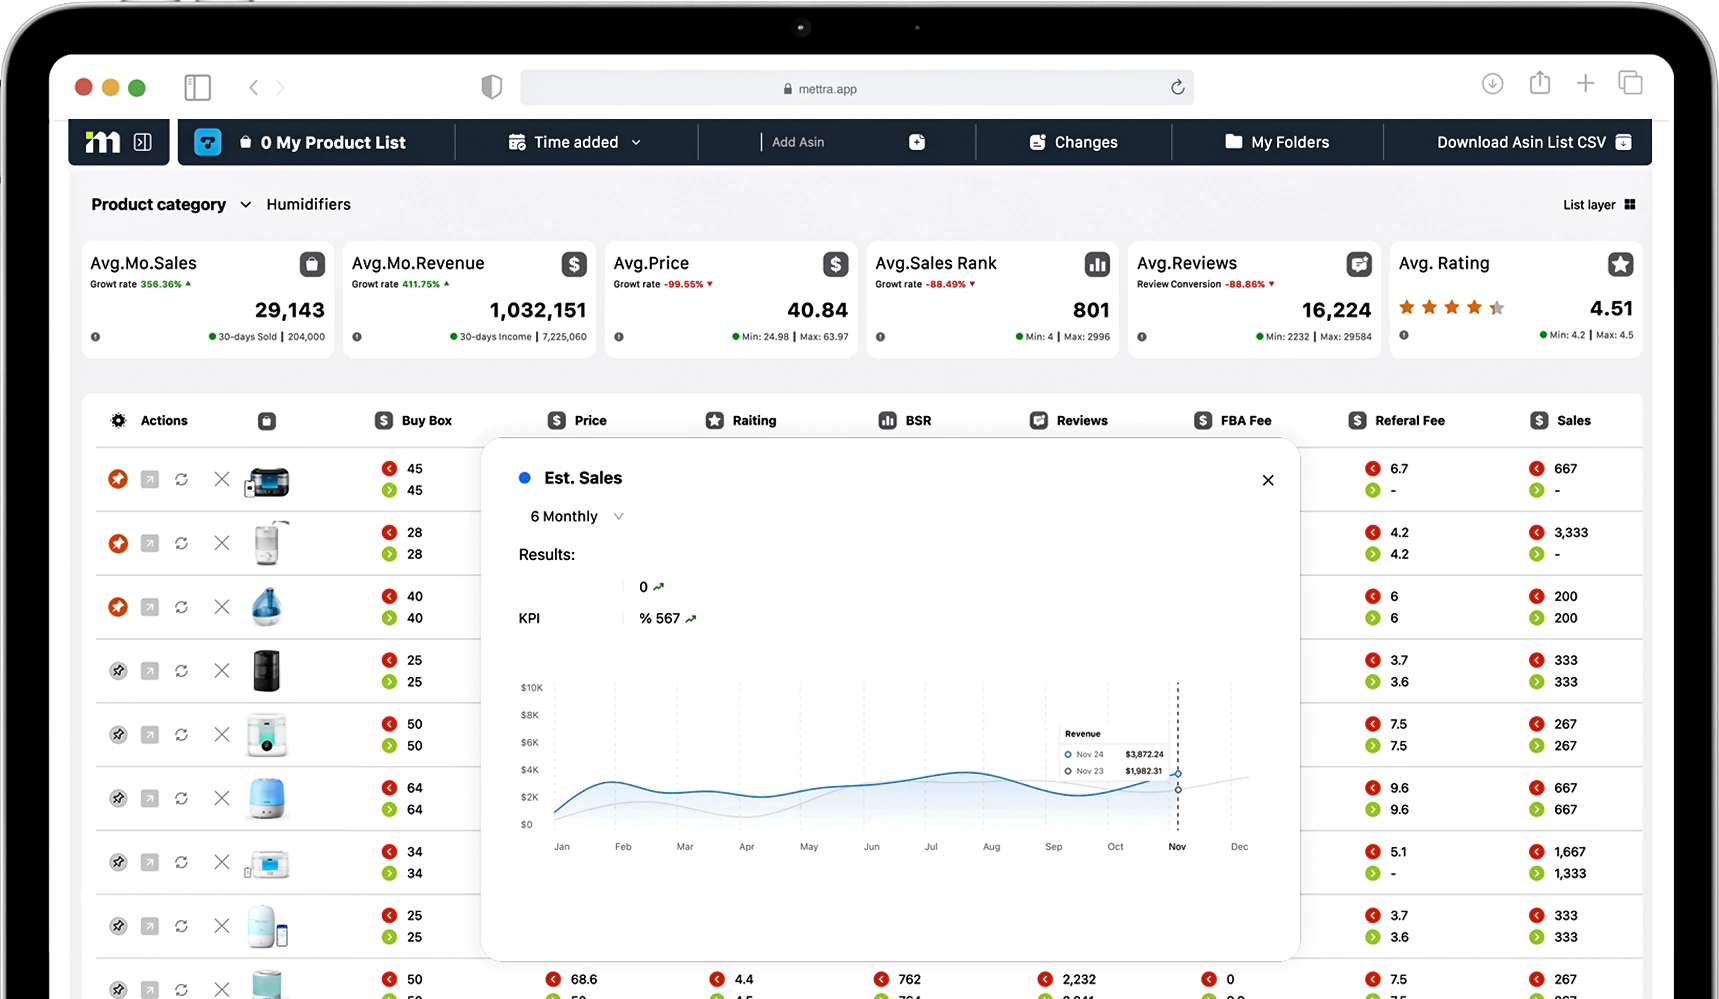Screen dimensions: 1719x999
Task: Click the Avg. Rating star icon
Action: [1621, 264]
